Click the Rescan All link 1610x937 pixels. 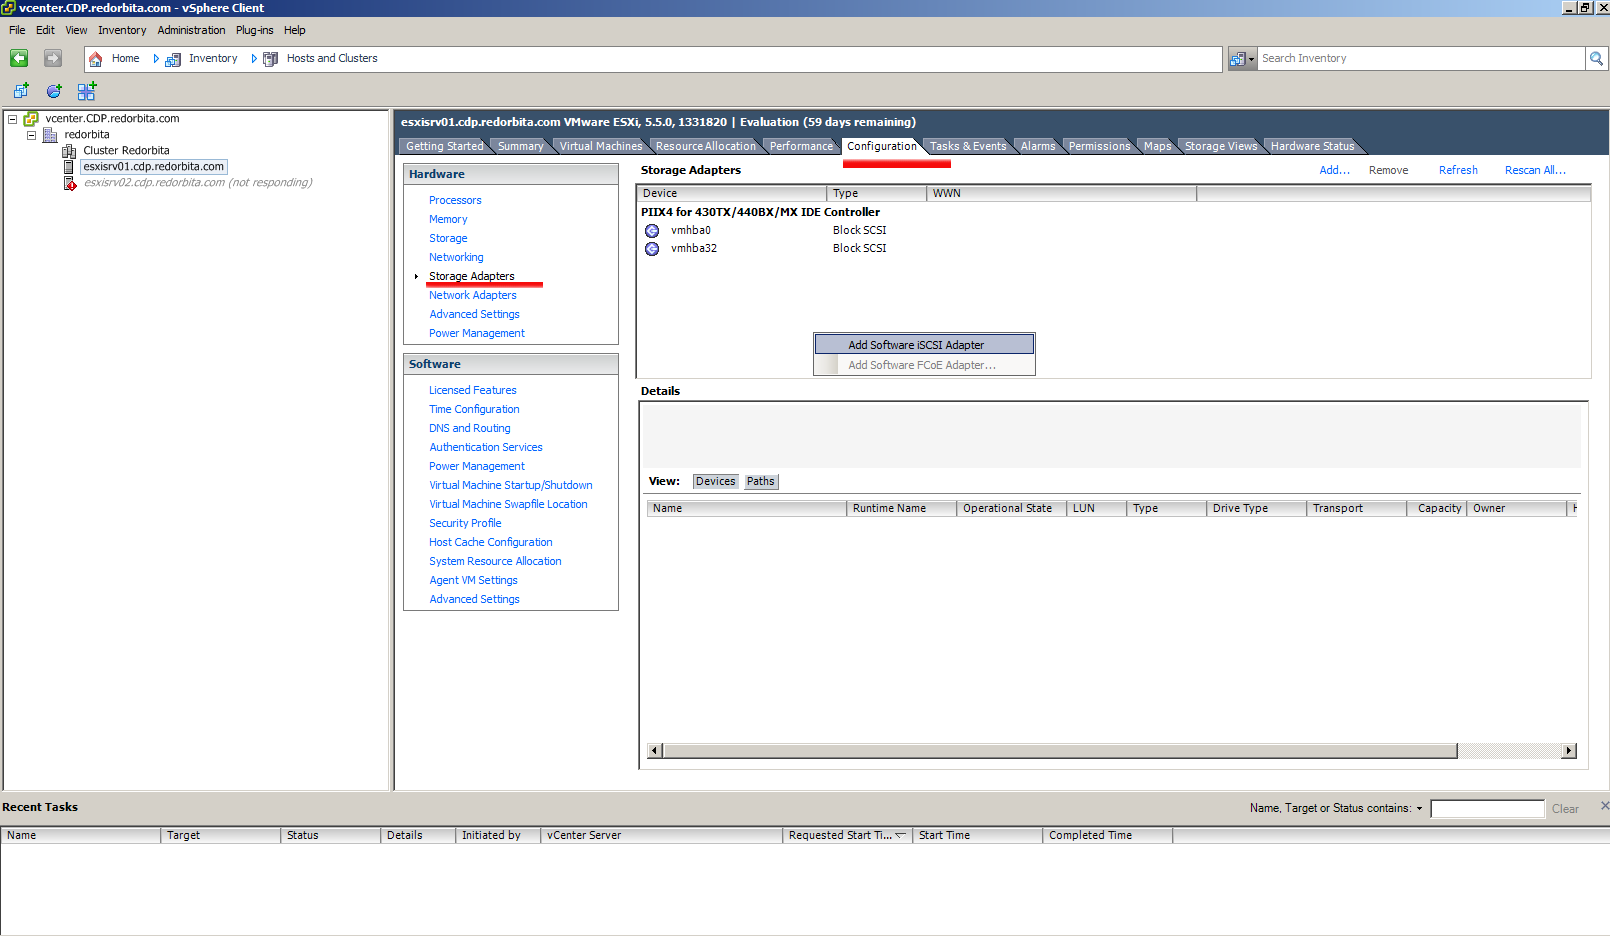pos(1534,170)
